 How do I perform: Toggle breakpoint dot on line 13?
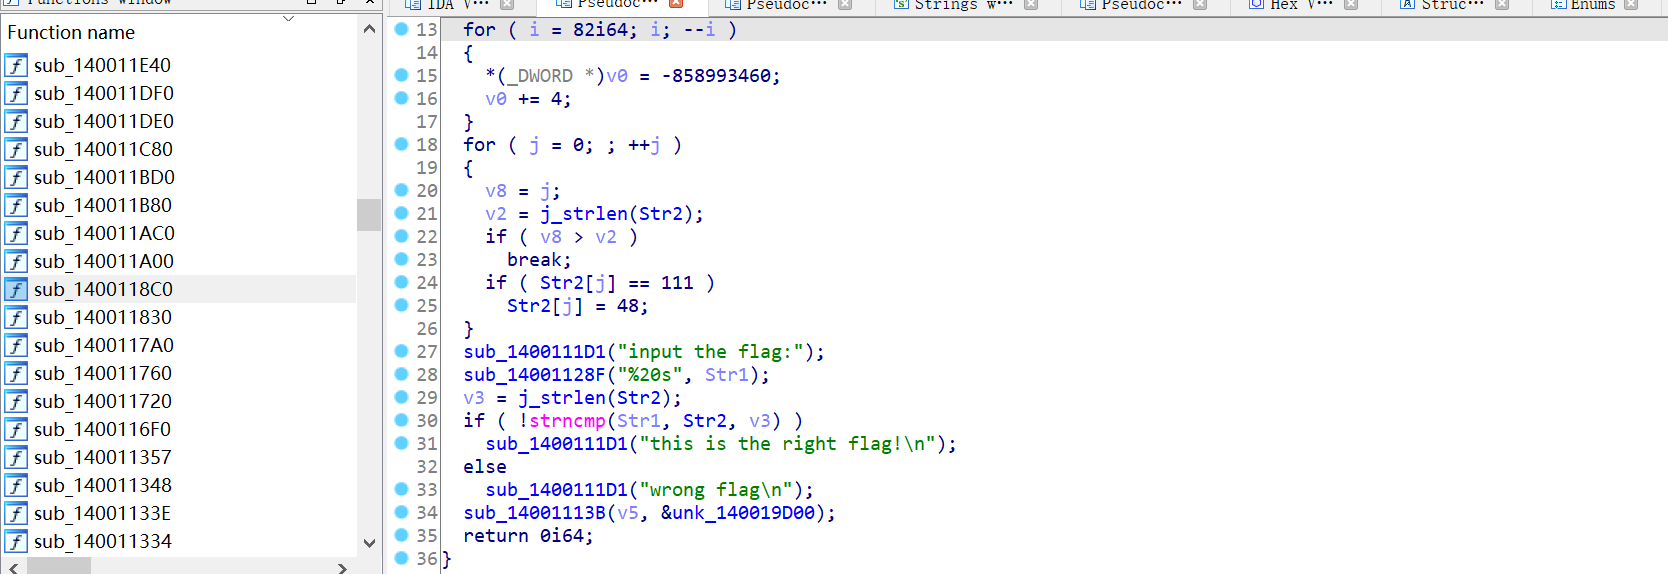pyautogui.click(x=401, y=29)
